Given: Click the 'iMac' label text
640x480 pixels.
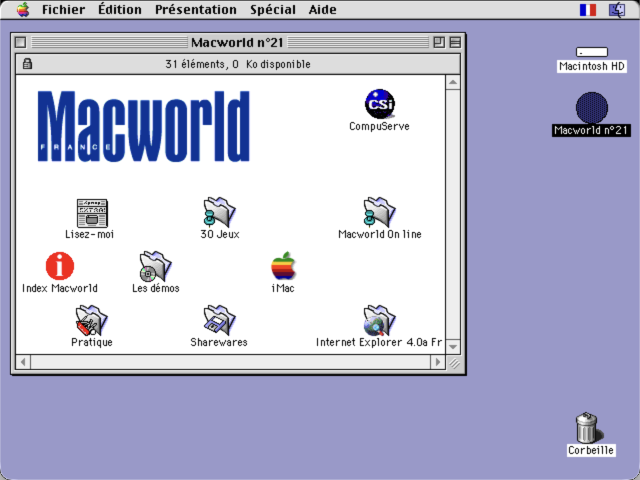Looking at the screenshot, I should click(x=283, y=288).
